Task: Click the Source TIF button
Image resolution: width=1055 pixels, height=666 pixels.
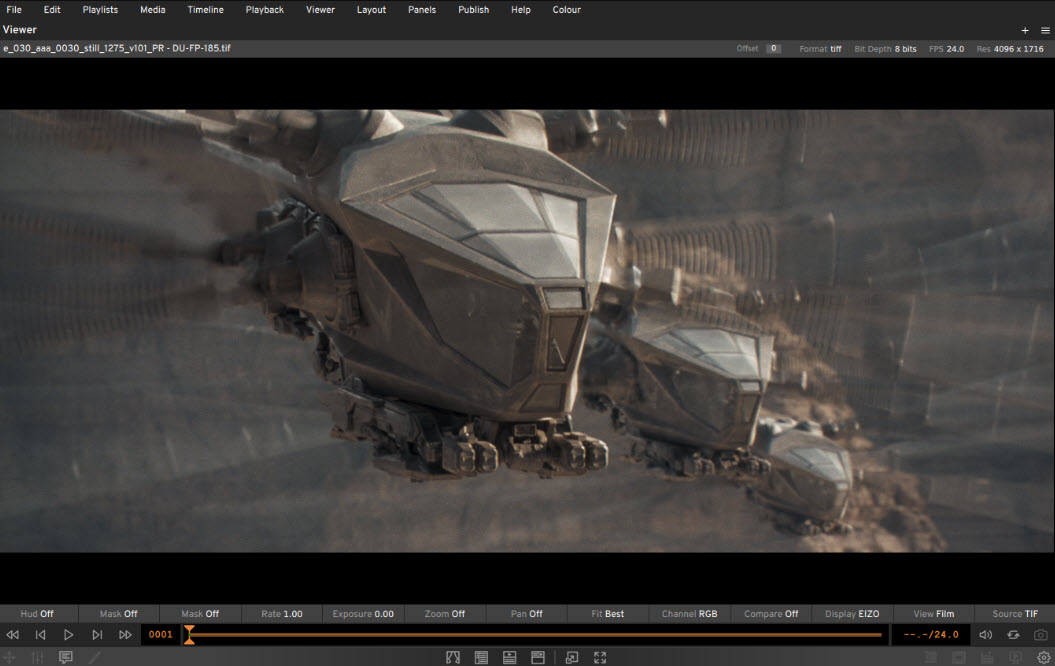Action: point(1015,614)
